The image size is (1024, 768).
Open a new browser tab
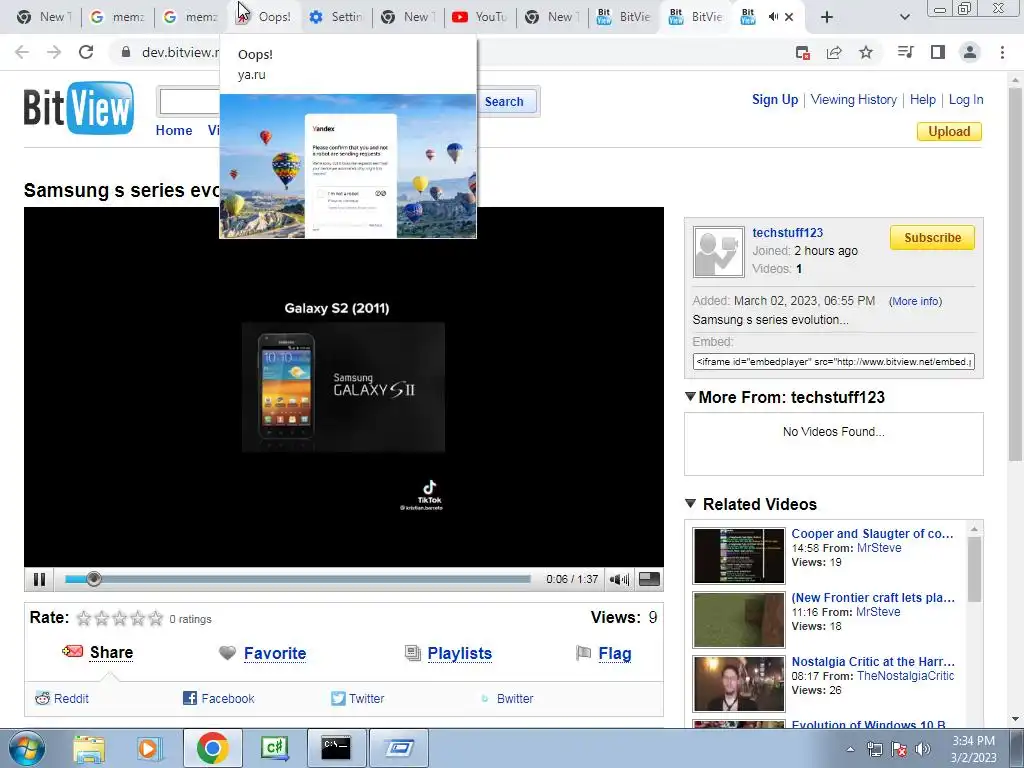826,17
